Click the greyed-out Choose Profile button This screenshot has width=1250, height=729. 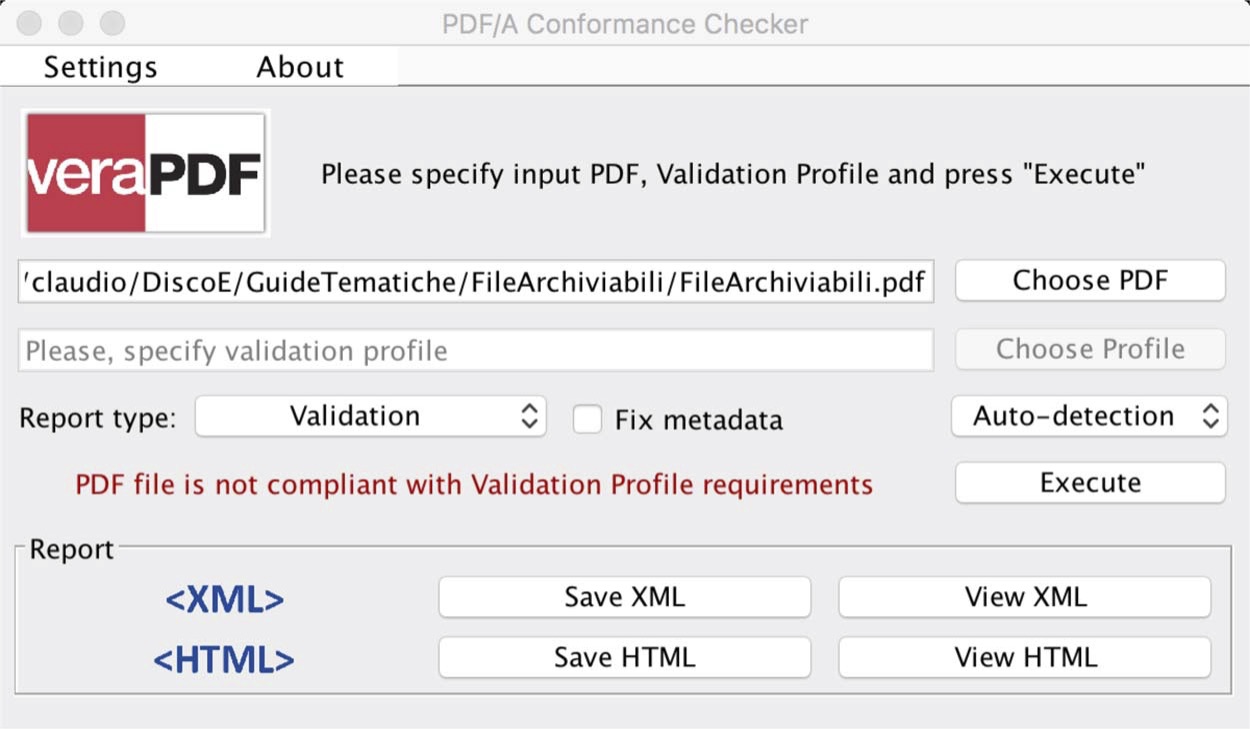pos(1090,349)
